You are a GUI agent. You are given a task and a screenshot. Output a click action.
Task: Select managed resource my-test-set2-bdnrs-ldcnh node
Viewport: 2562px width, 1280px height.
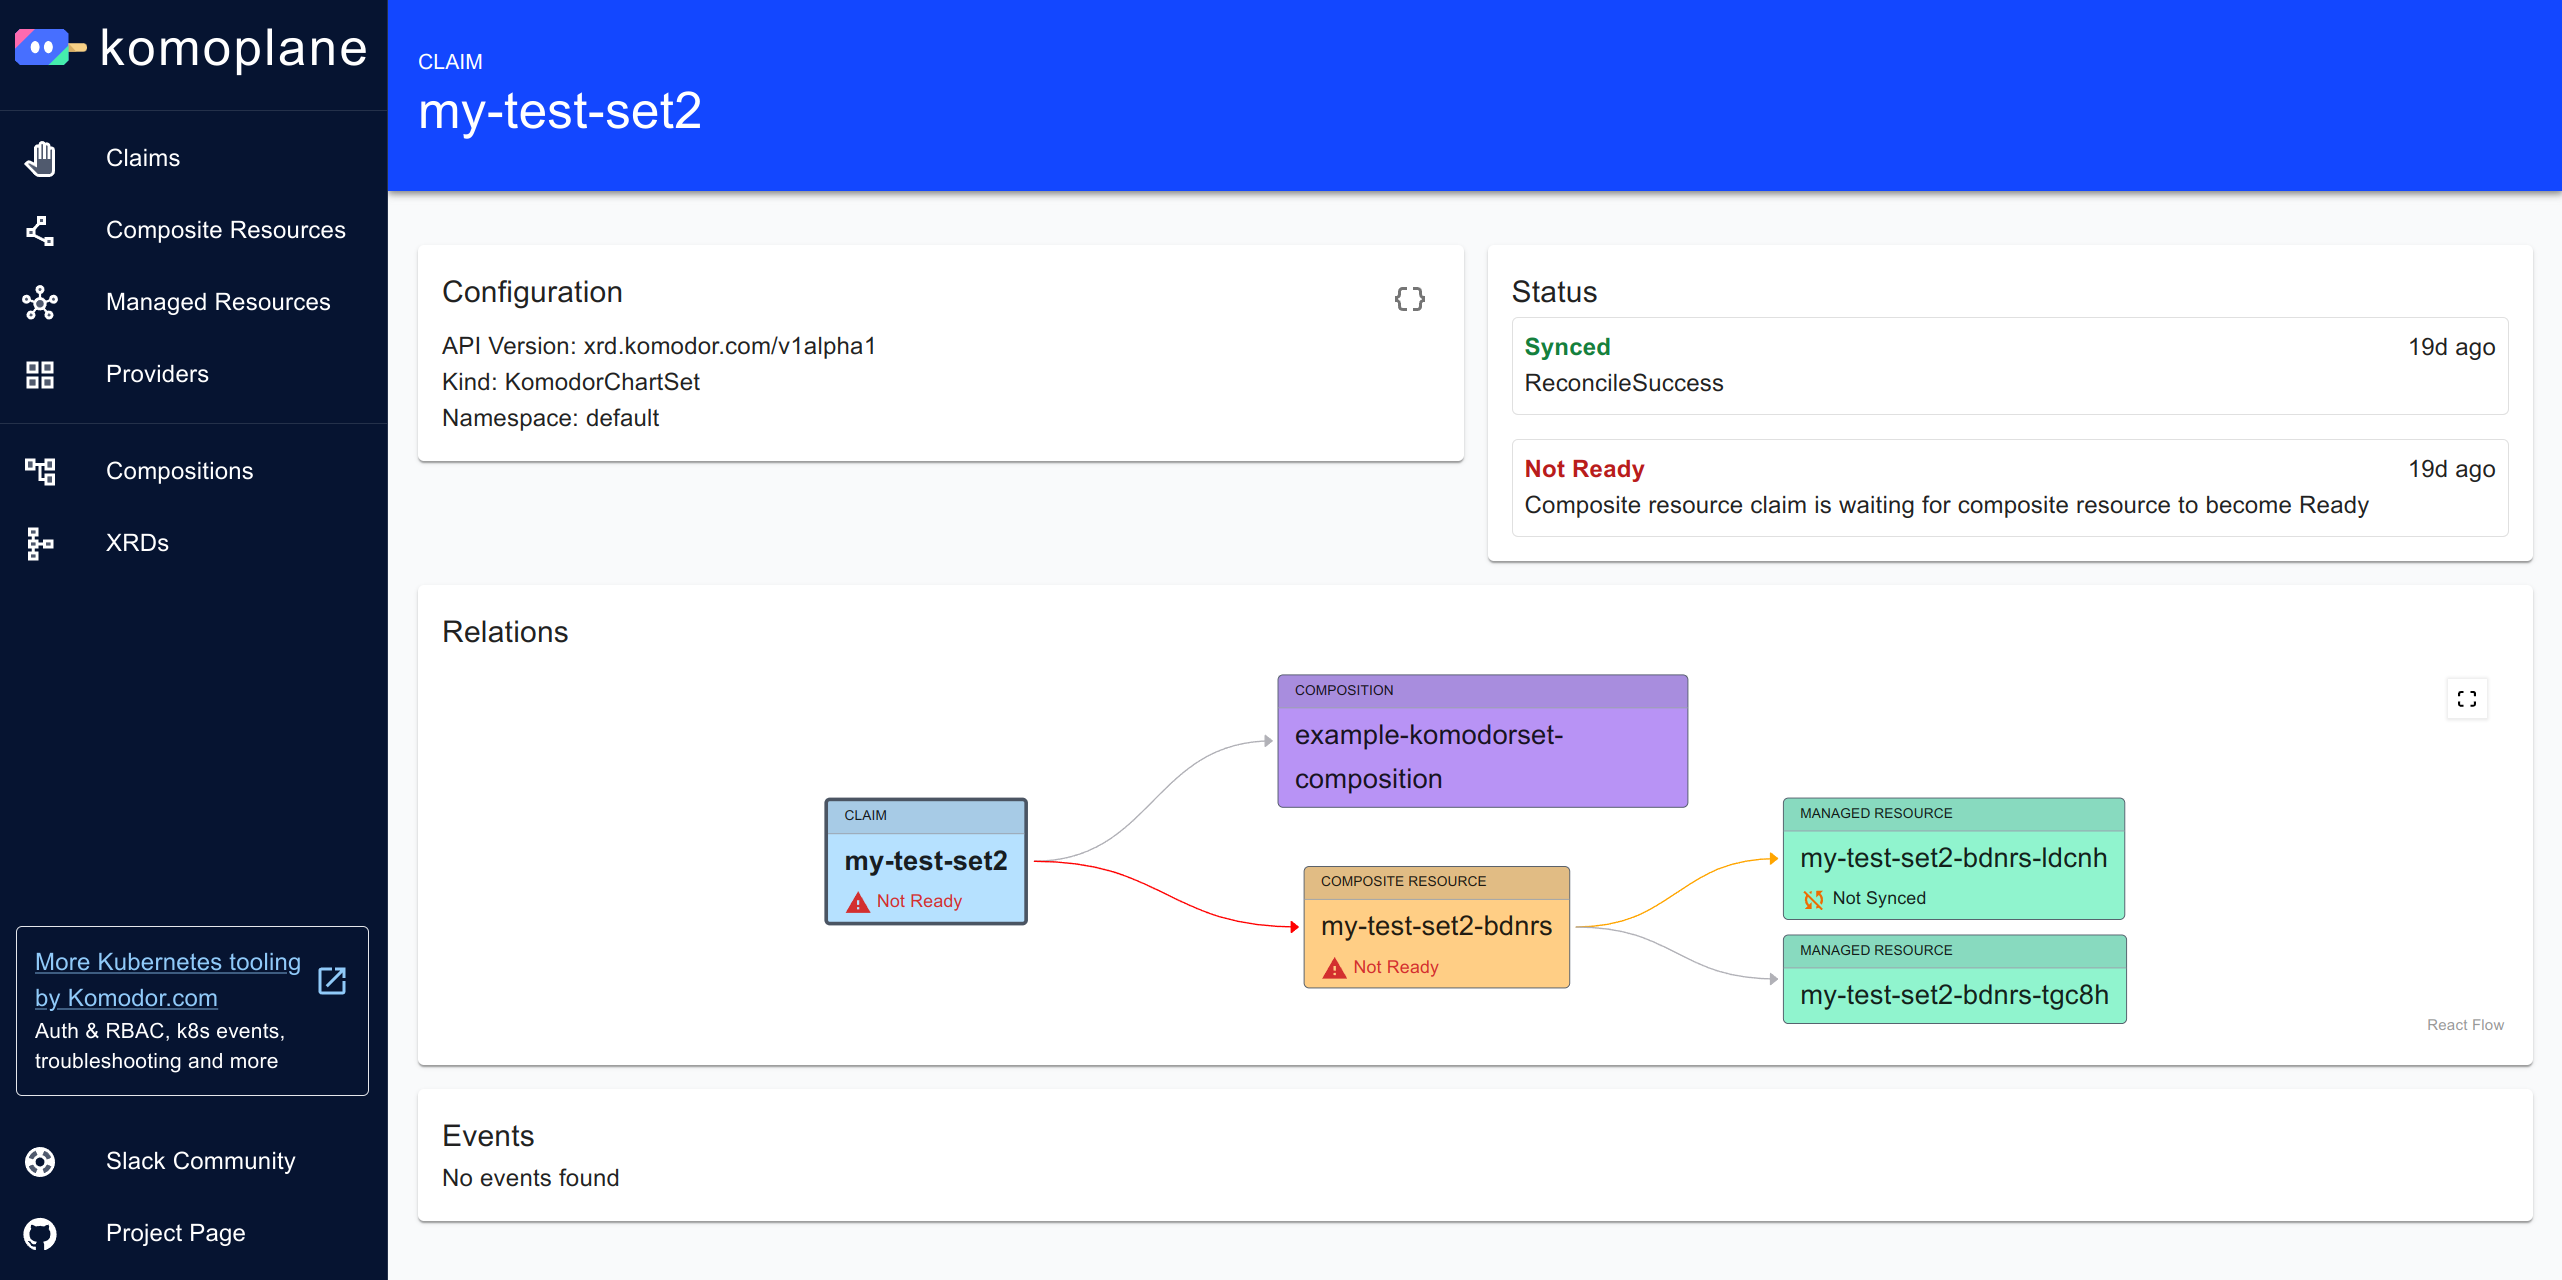(1953, 859)
